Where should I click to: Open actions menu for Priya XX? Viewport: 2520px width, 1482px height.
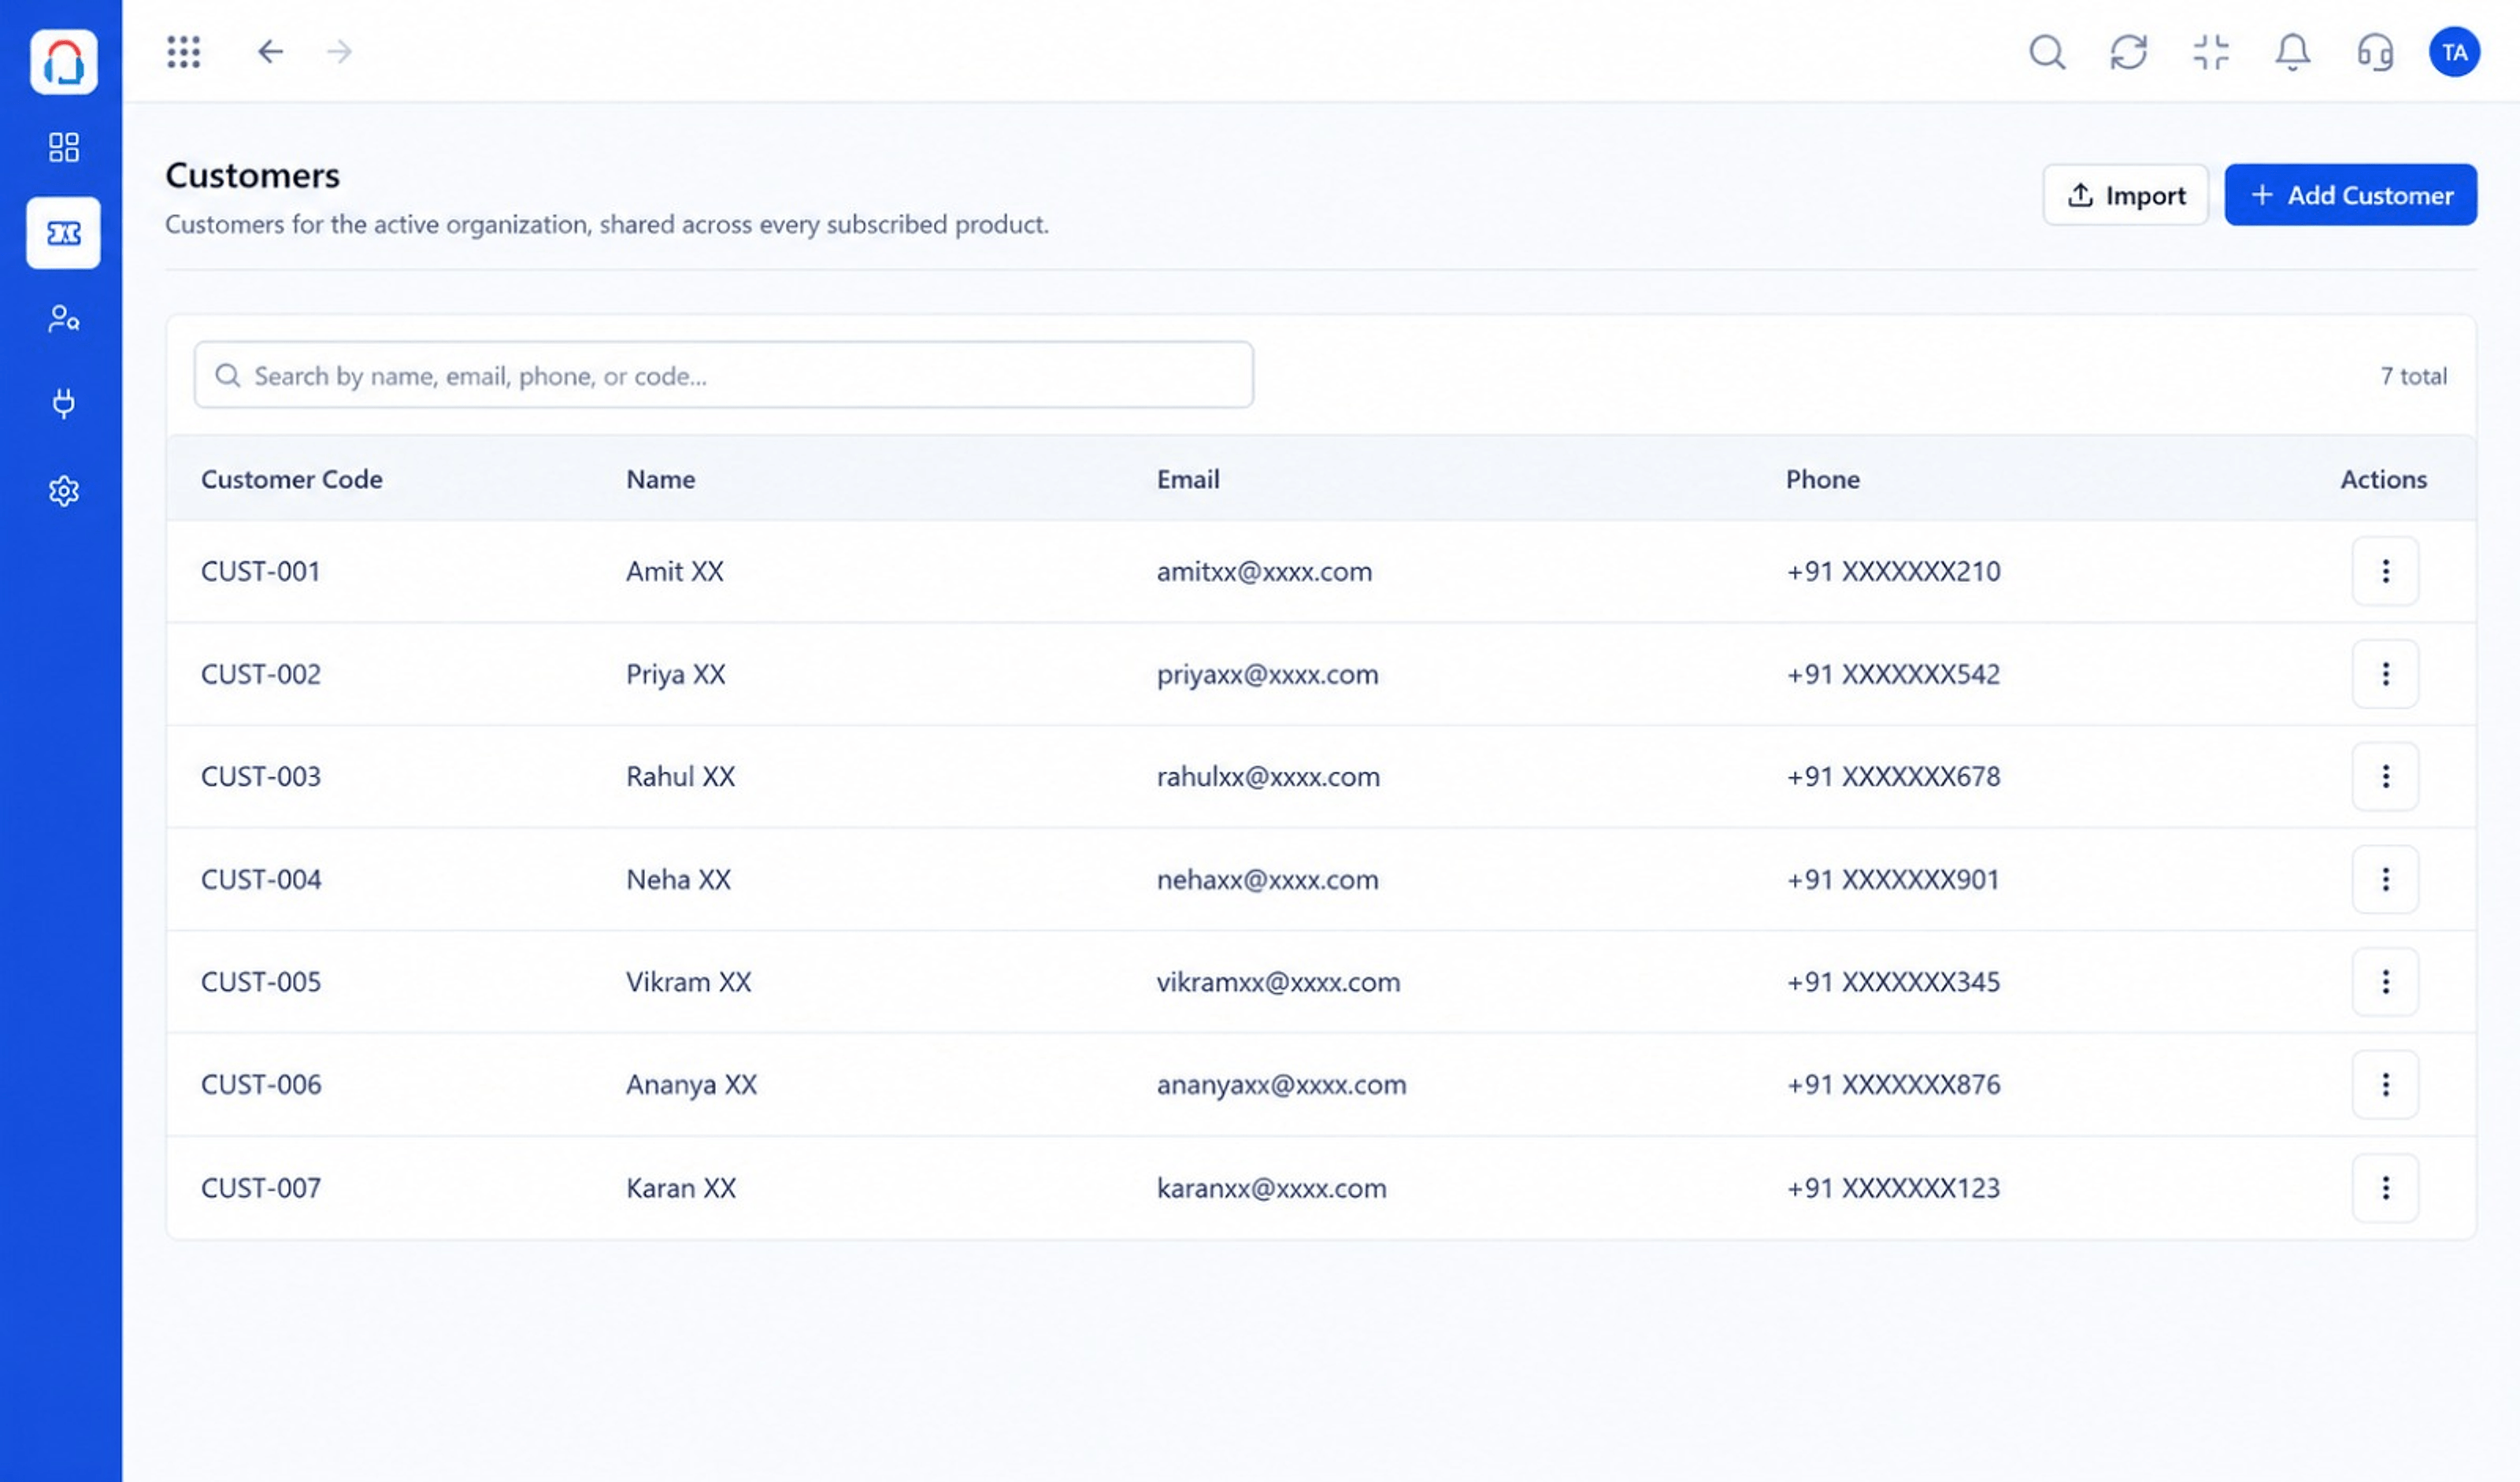pyautogui.click(x=2385, y=674)
